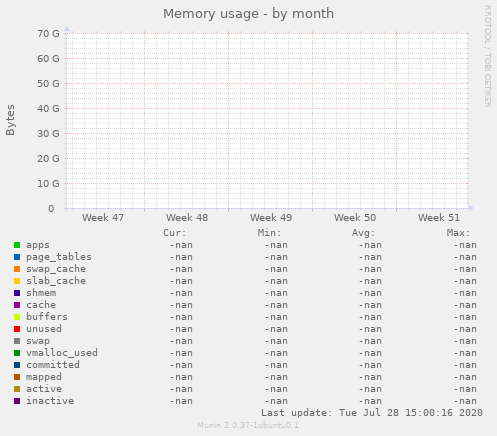This screenshot has height=436, width=497.
Task: Select the 'slab_cache' legend label
Action: [56, 281]
